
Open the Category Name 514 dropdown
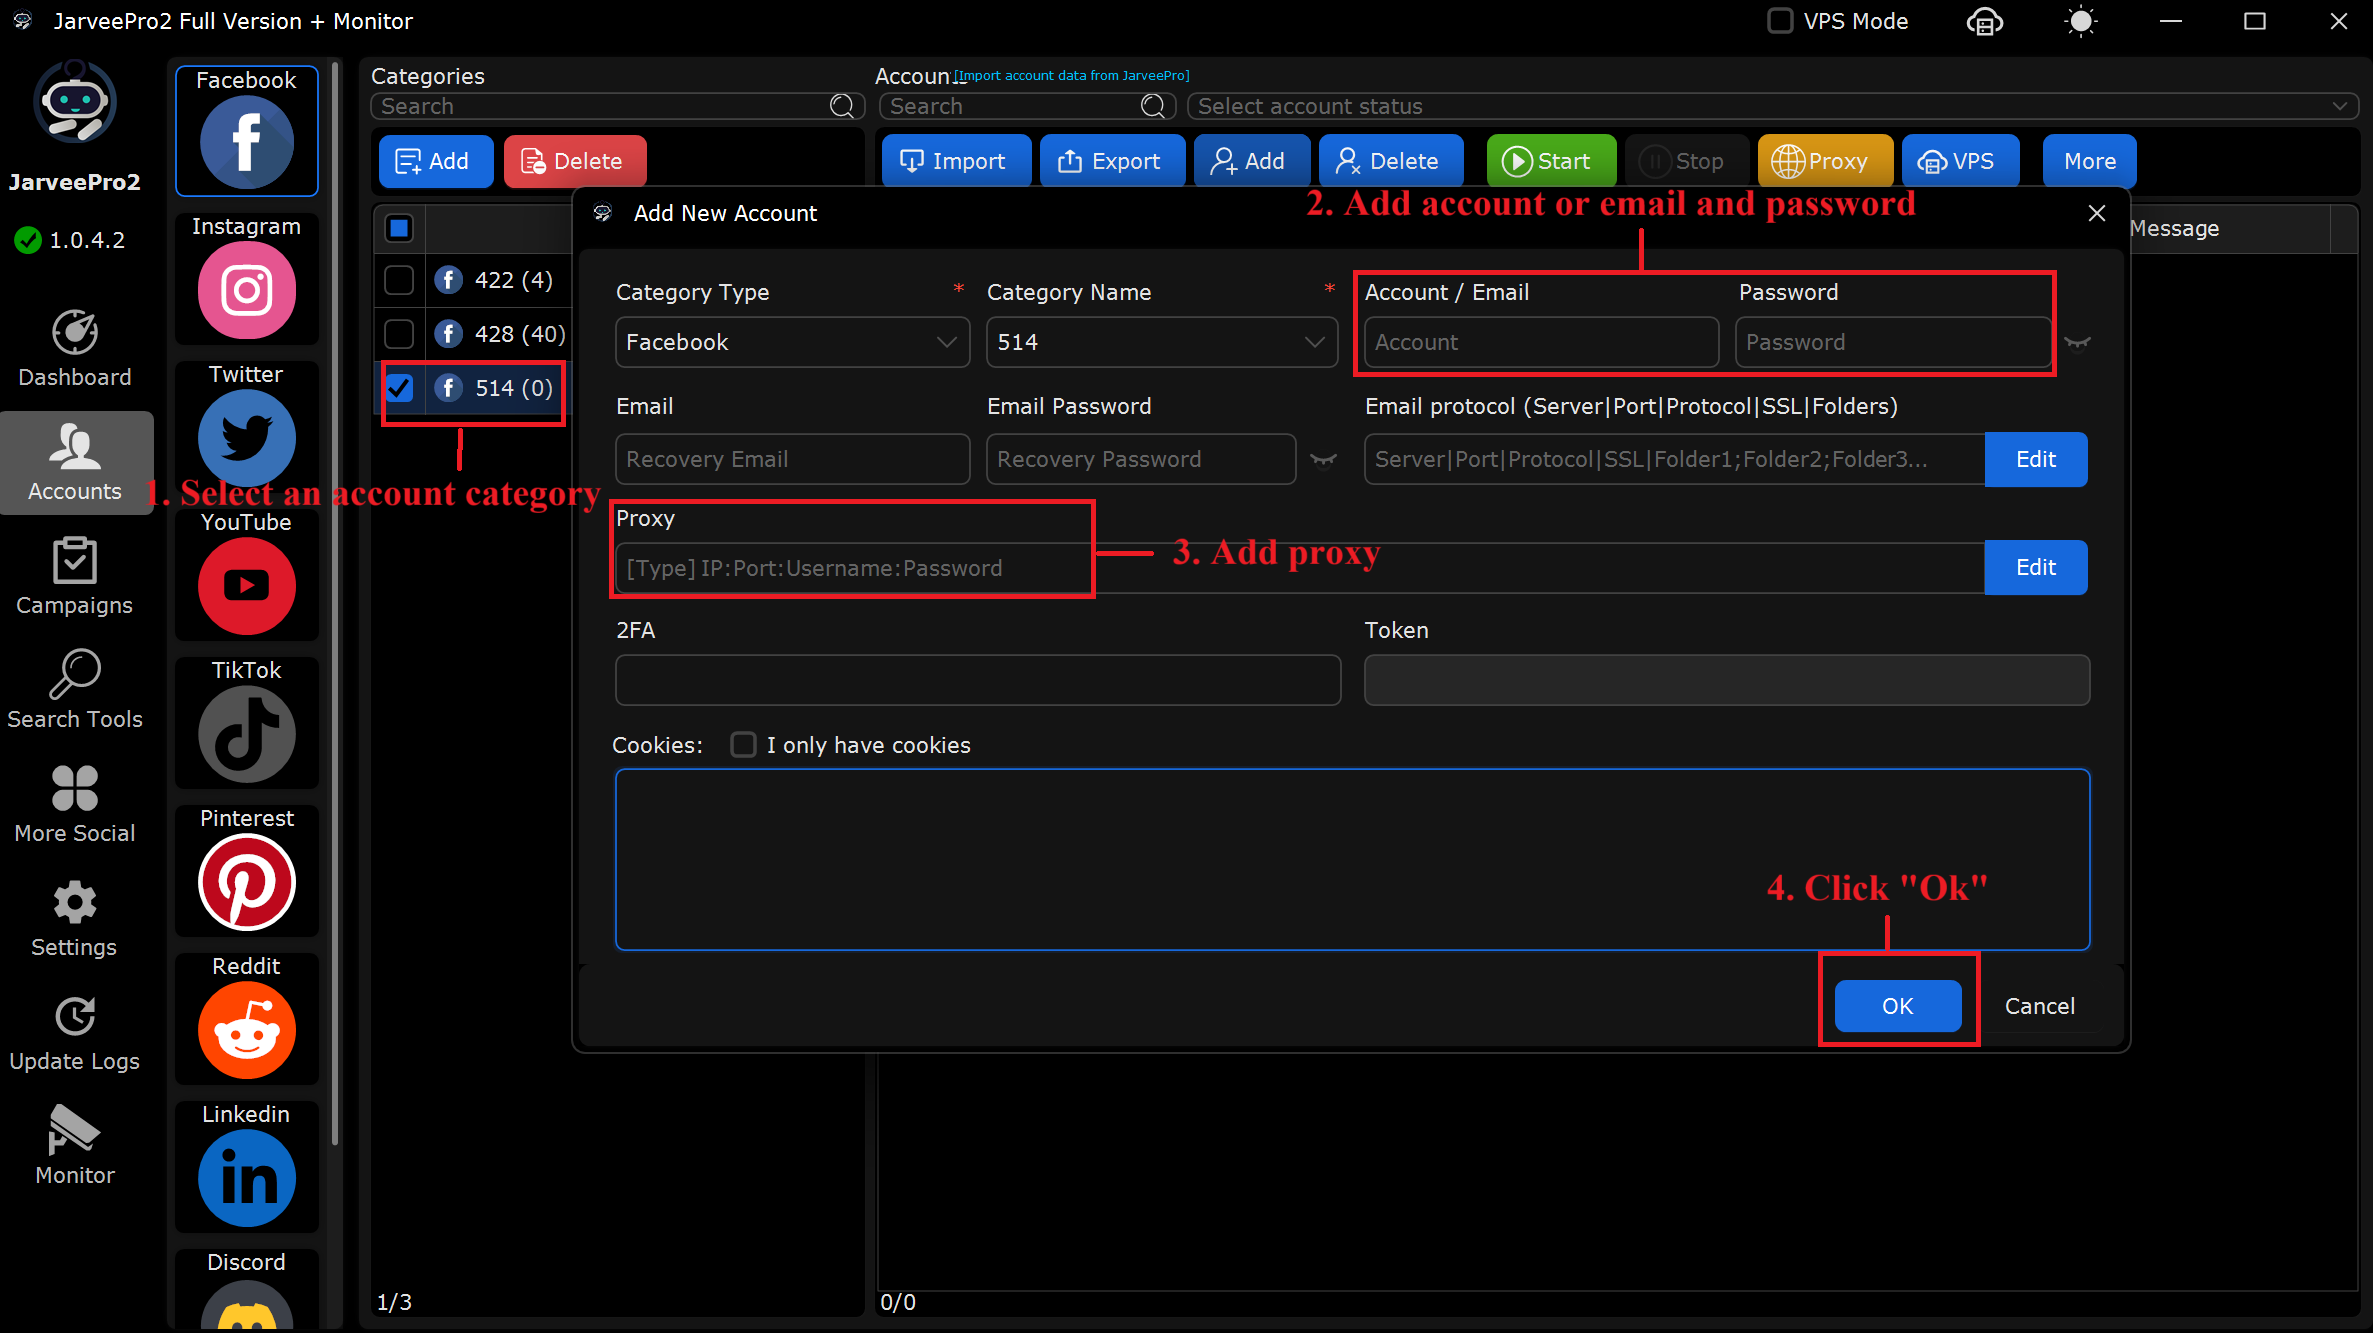pyautogui.click(x=1162, y=342)
